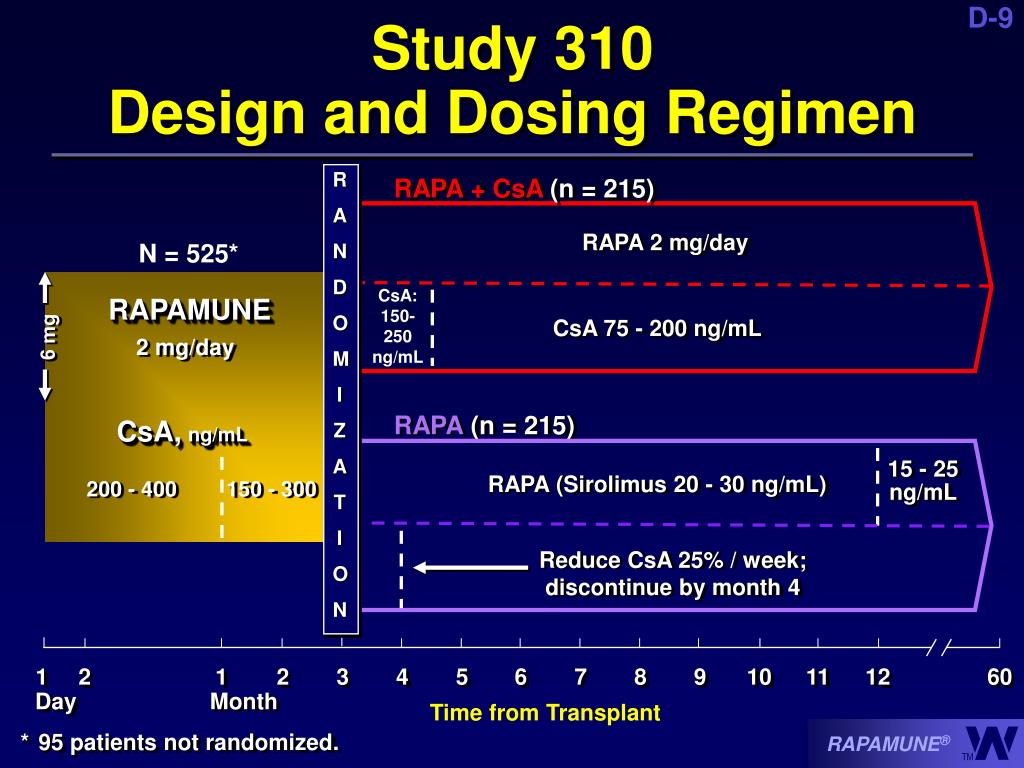The width and height of the screenshot is (1024, 768).
Task: Click the white left-pointing arrow
Action: tap(471, 568)
